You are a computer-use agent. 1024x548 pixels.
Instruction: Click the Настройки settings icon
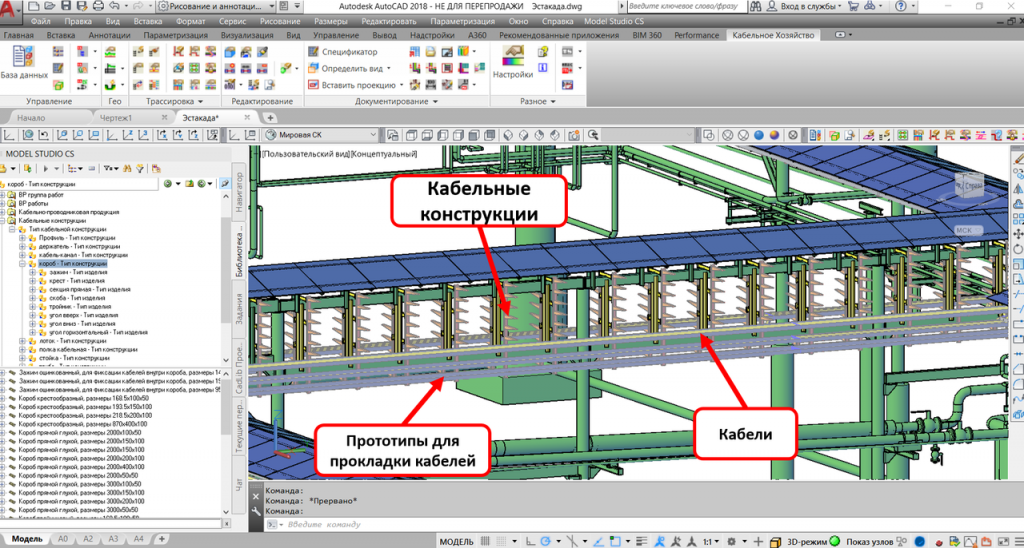513,62
